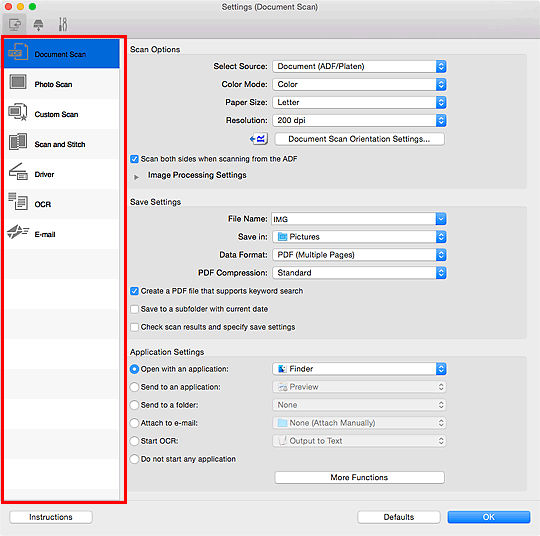Click the yellow minimize window button
Viewport: 540px width, 536px height.
20,7
